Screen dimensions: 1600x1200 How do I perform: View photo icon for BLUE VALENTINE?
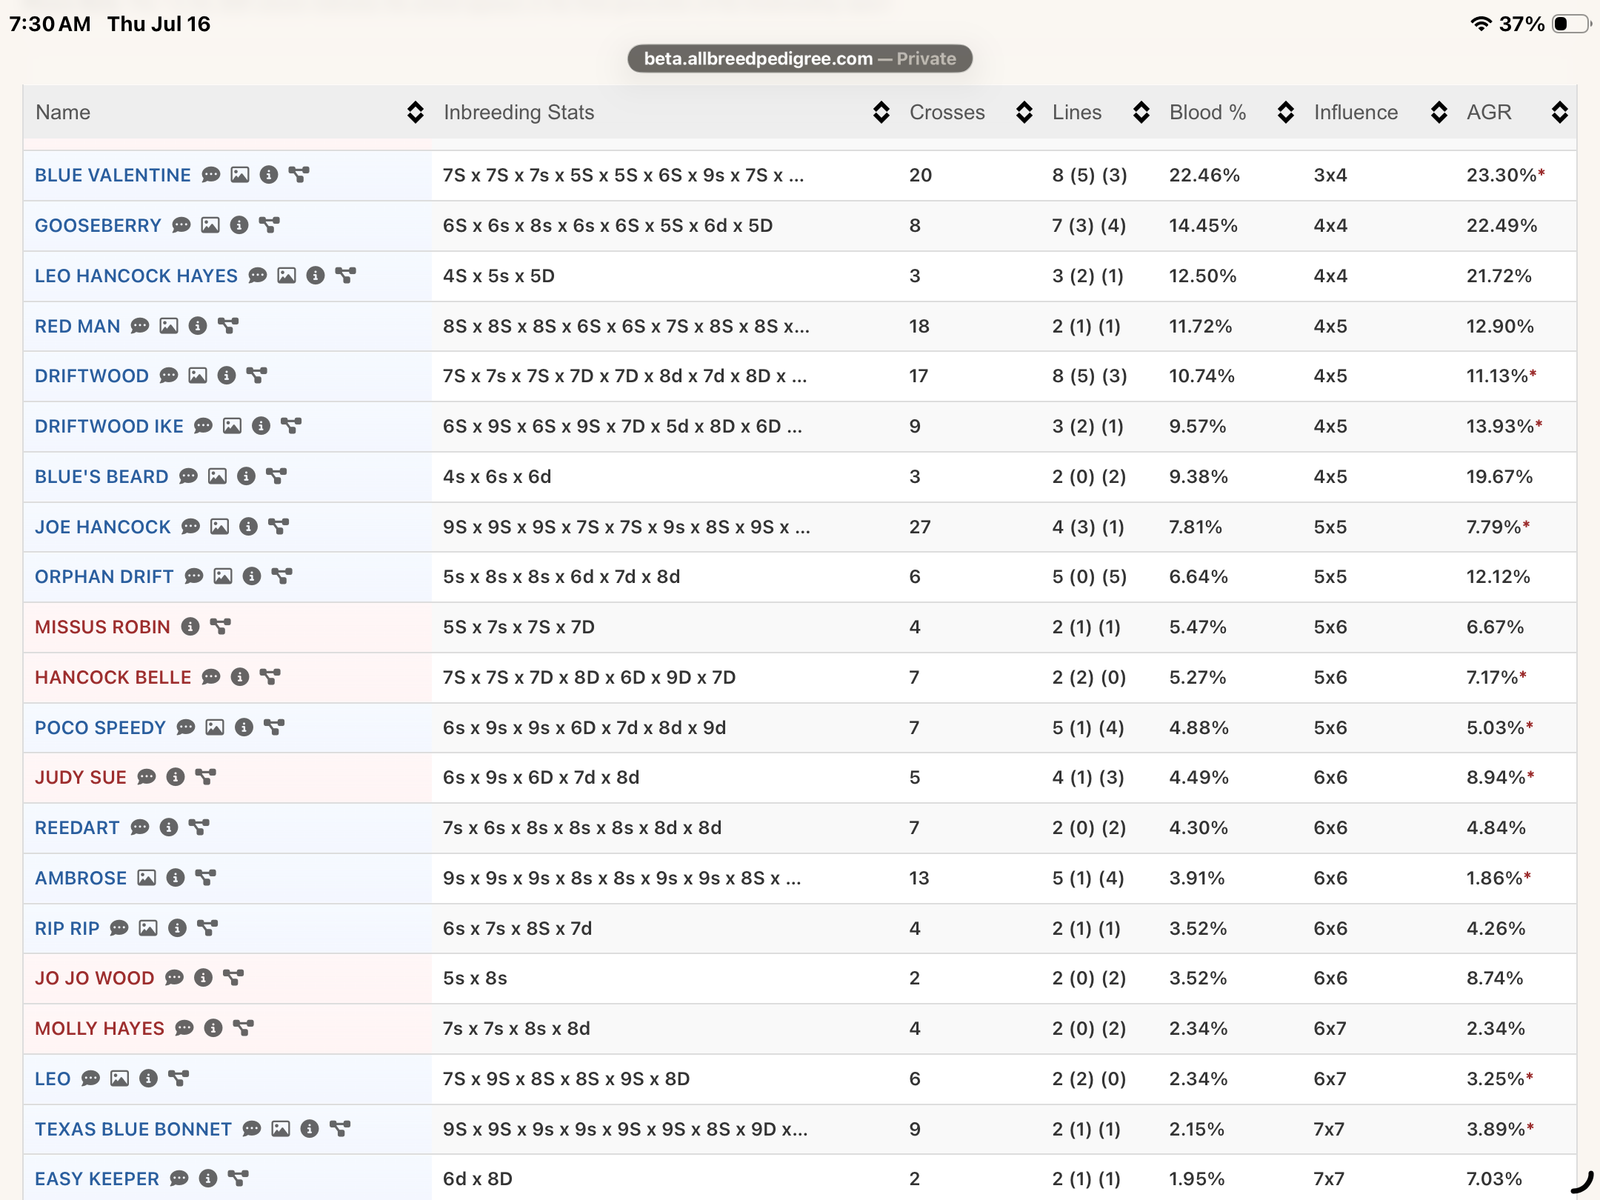(x=240, y=175)
